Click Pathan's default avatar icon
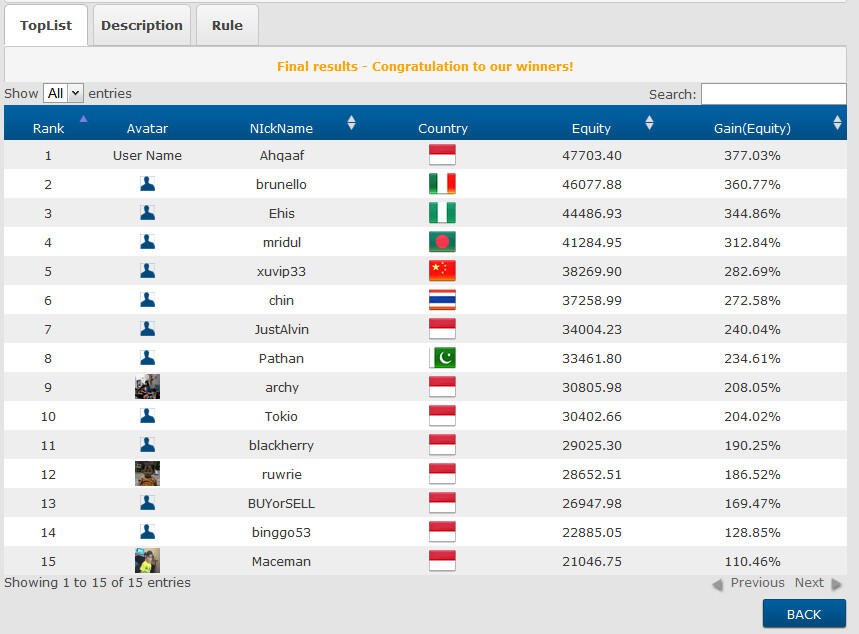The width and height of the screenshot is (859, 634). coord(147,358)
